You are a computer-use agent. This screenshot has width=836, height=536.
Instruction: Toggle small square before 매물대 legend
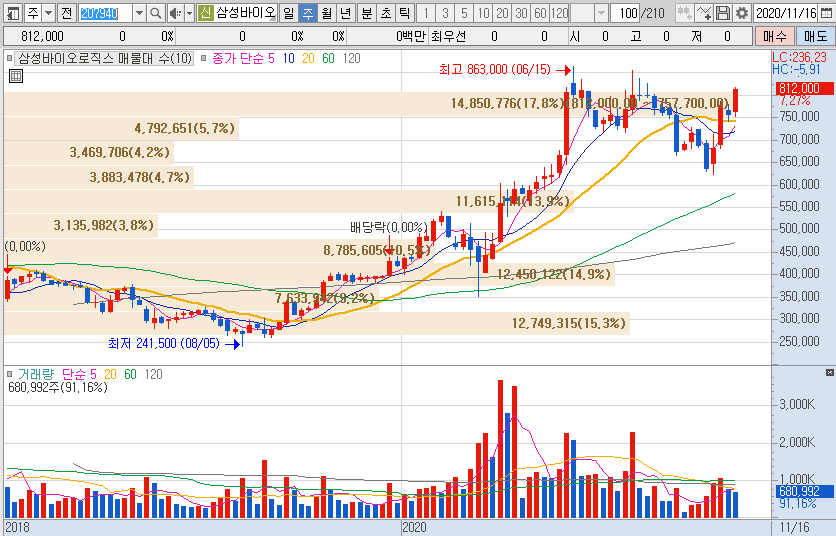coord(9,58)
